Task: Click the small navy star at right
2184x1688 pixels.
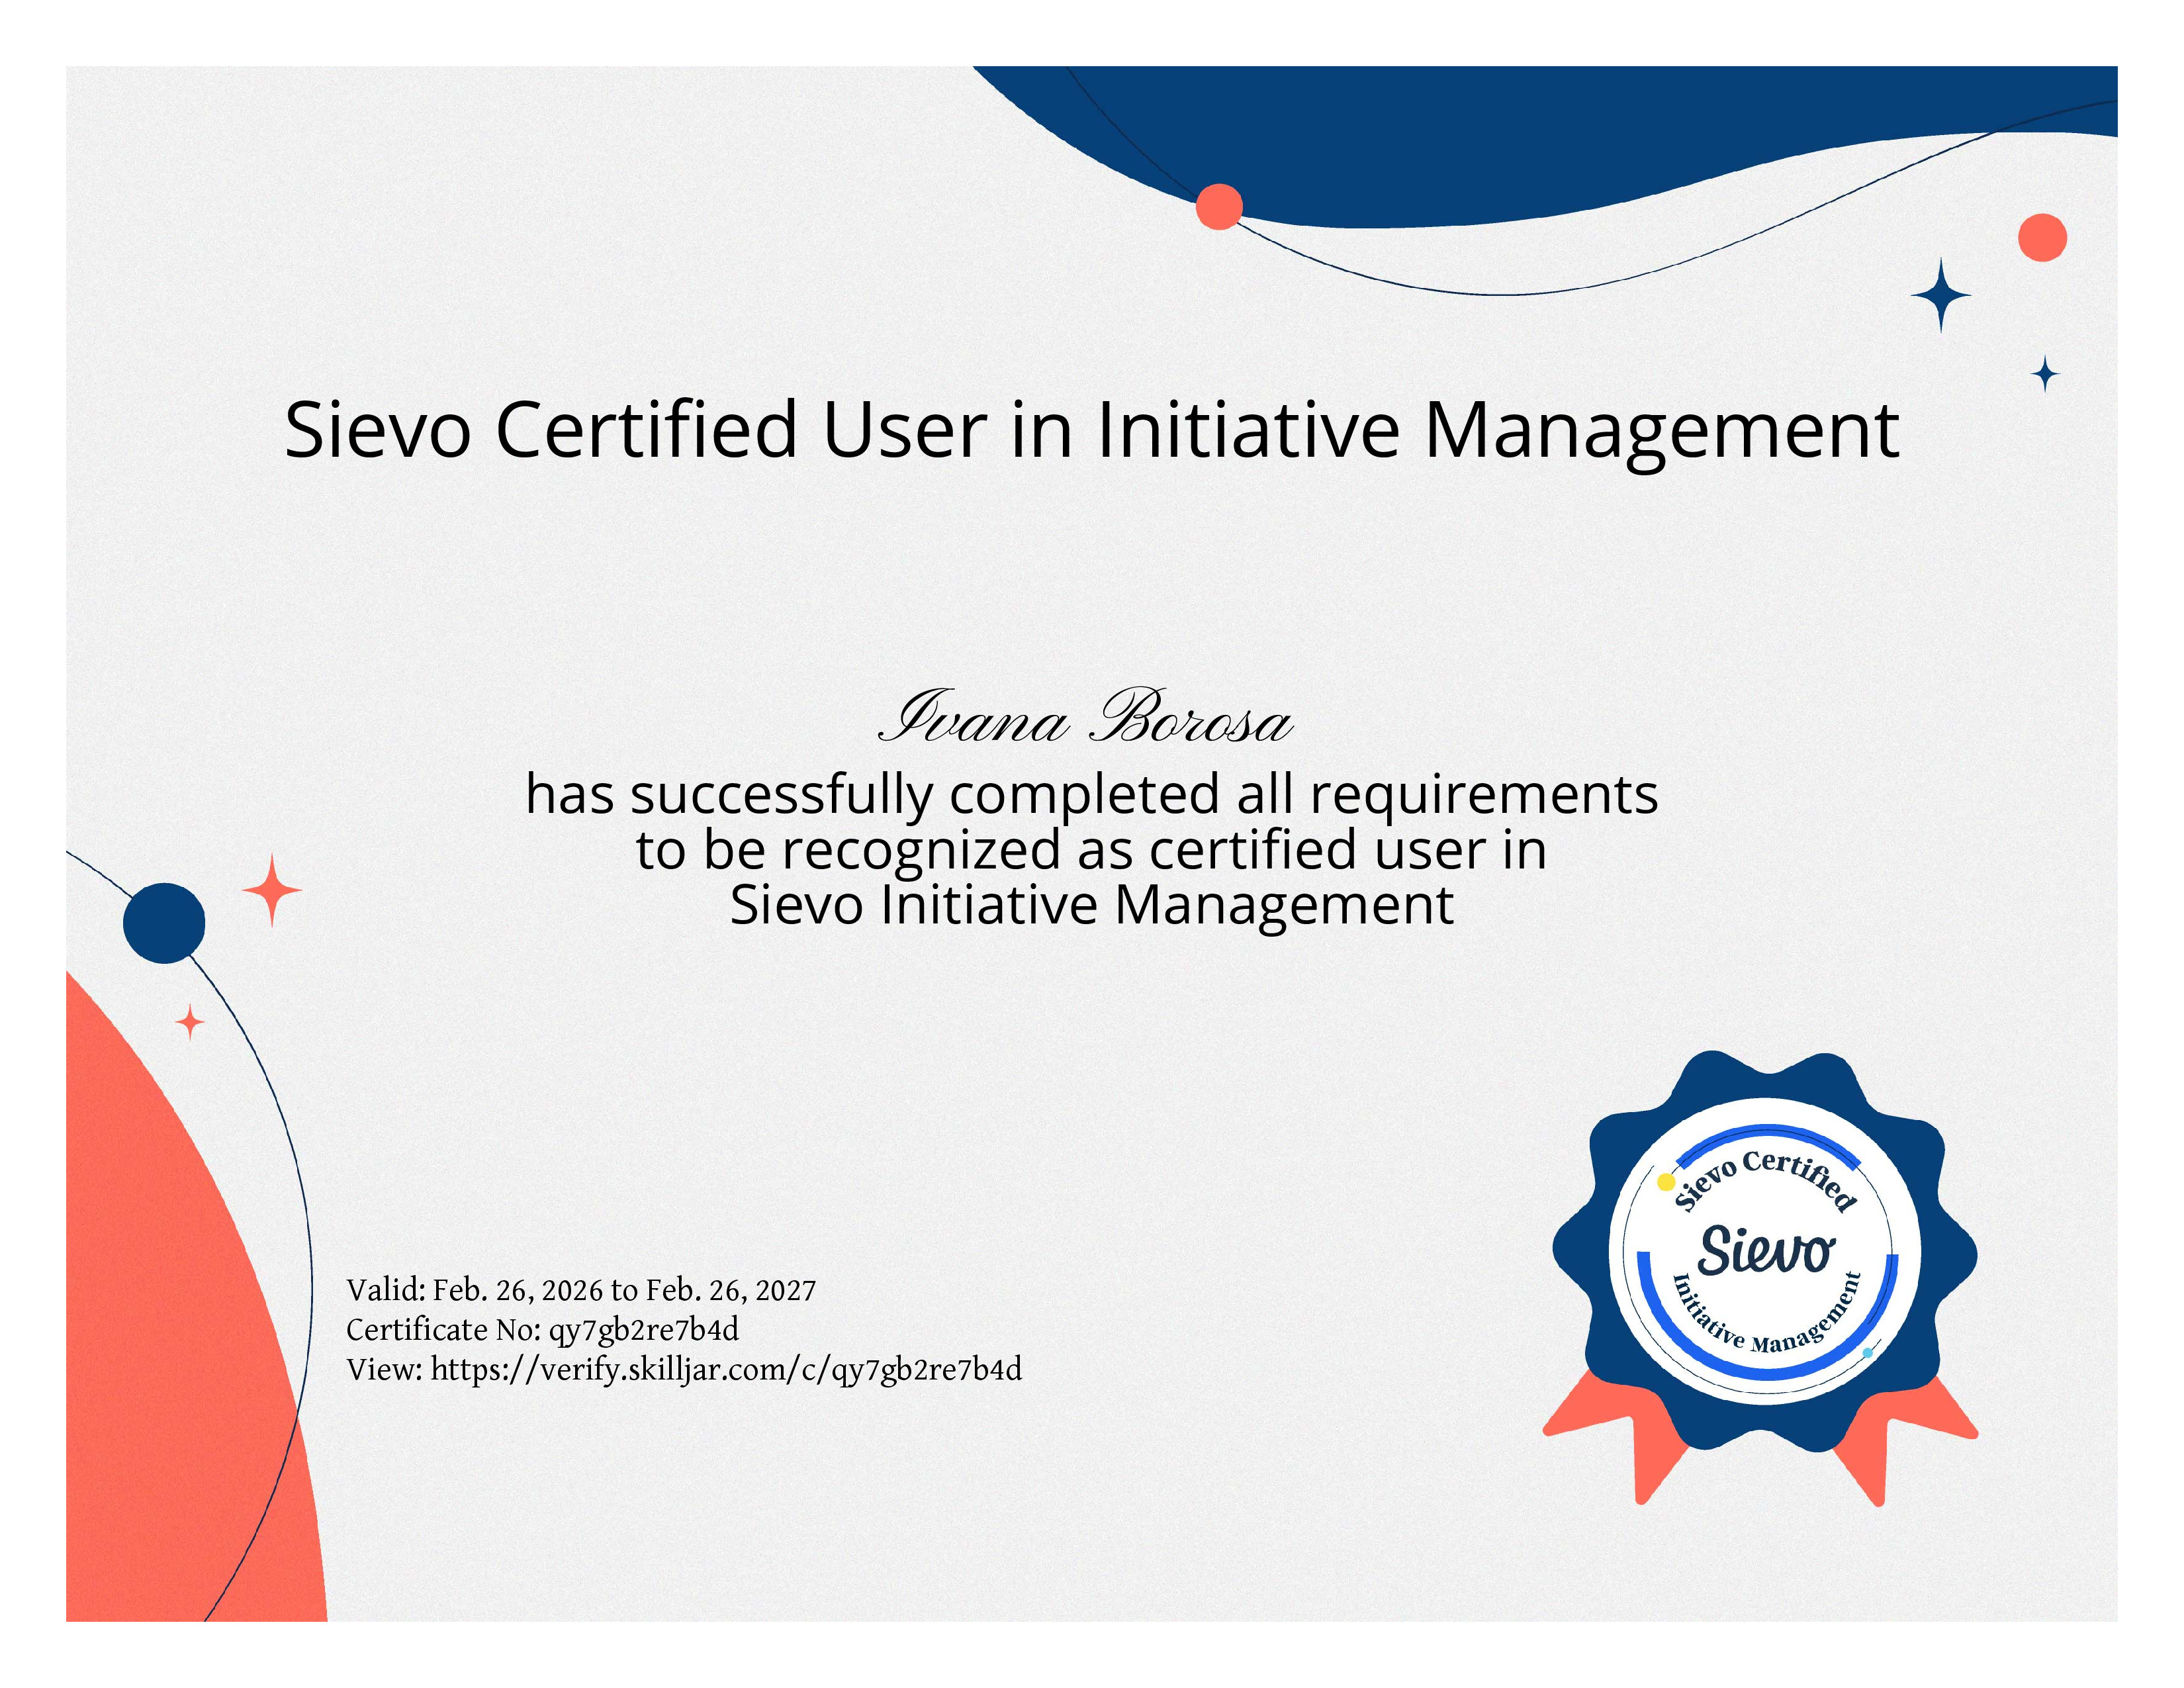Action: click(2045, 374)
